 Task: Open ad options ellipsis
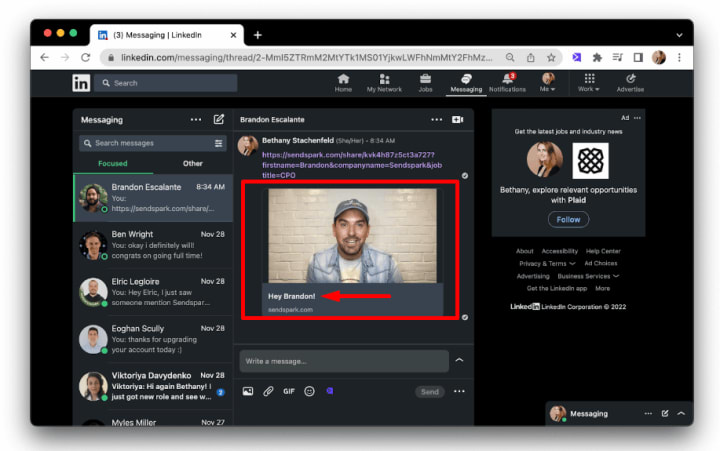[637, 118]
